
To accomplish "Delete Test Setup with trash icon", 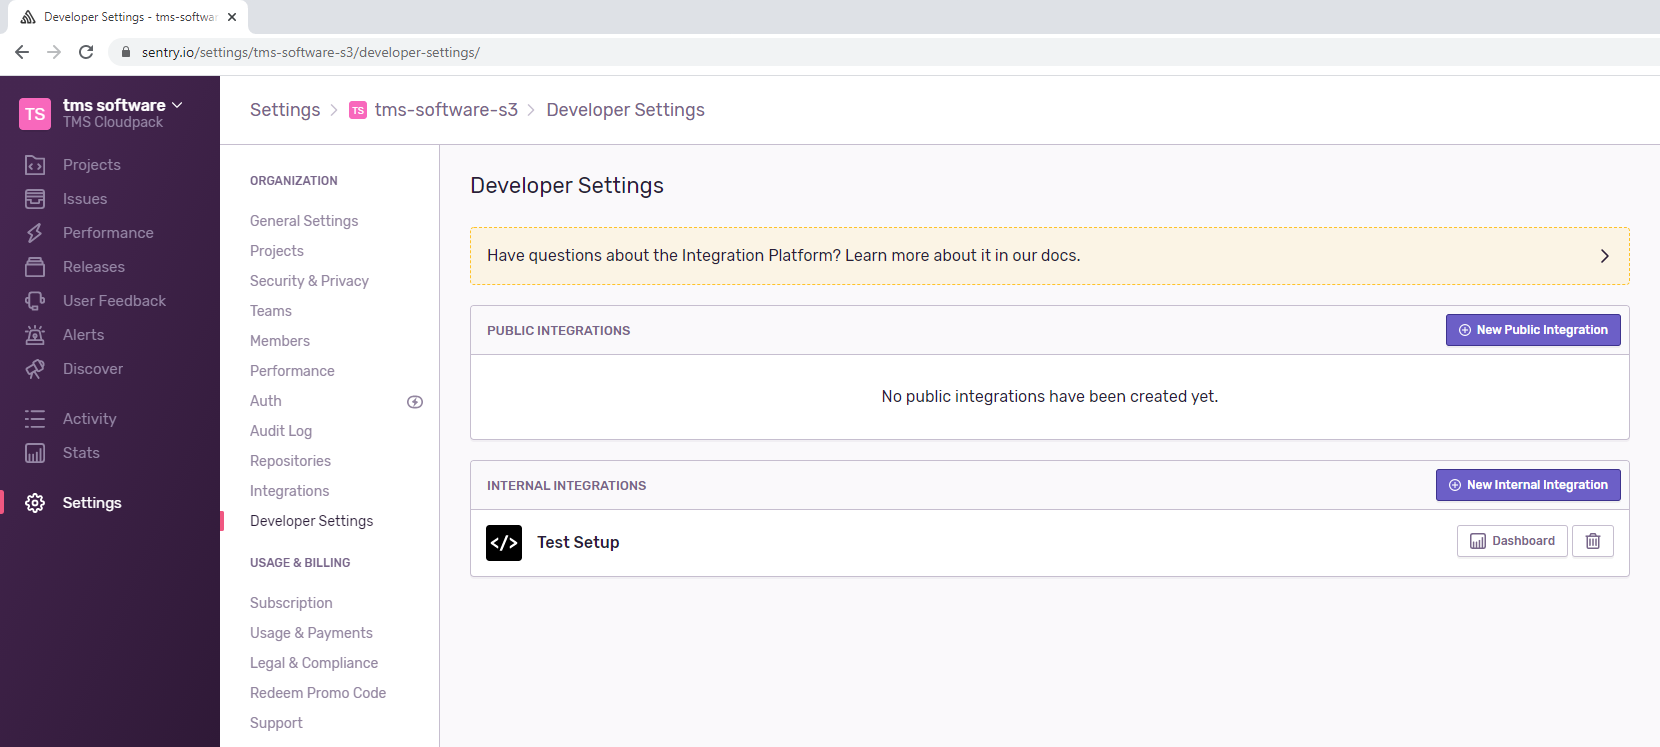I will coord(1592,541).
